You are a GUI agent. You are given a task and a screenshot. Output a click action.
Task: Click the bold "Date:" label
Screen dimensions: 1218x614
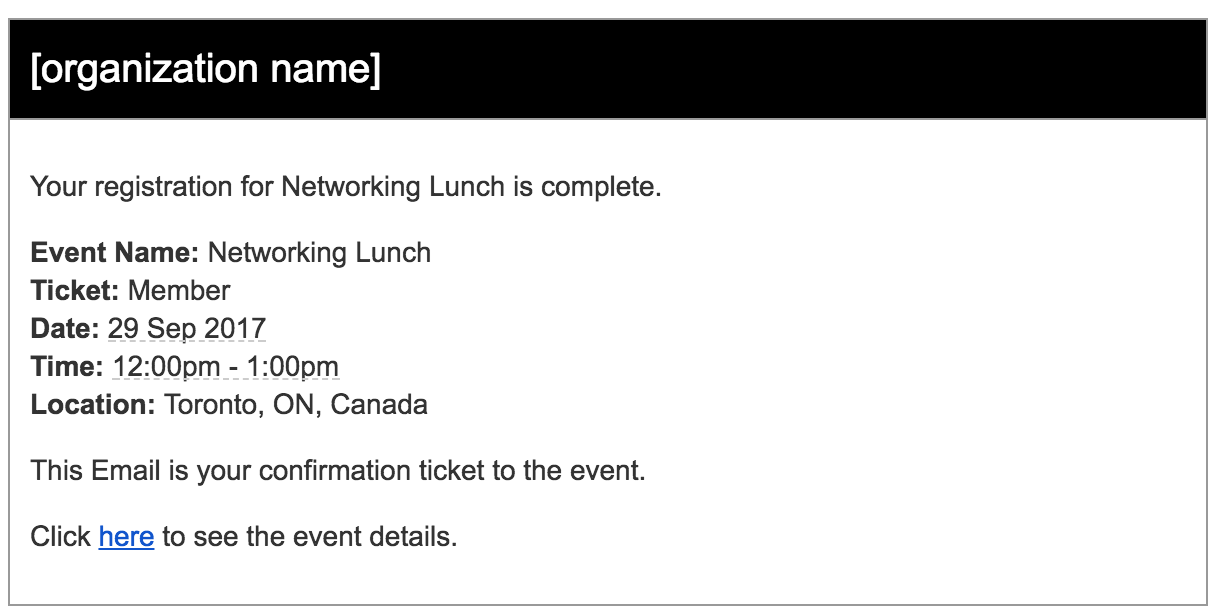click(65, 329)
